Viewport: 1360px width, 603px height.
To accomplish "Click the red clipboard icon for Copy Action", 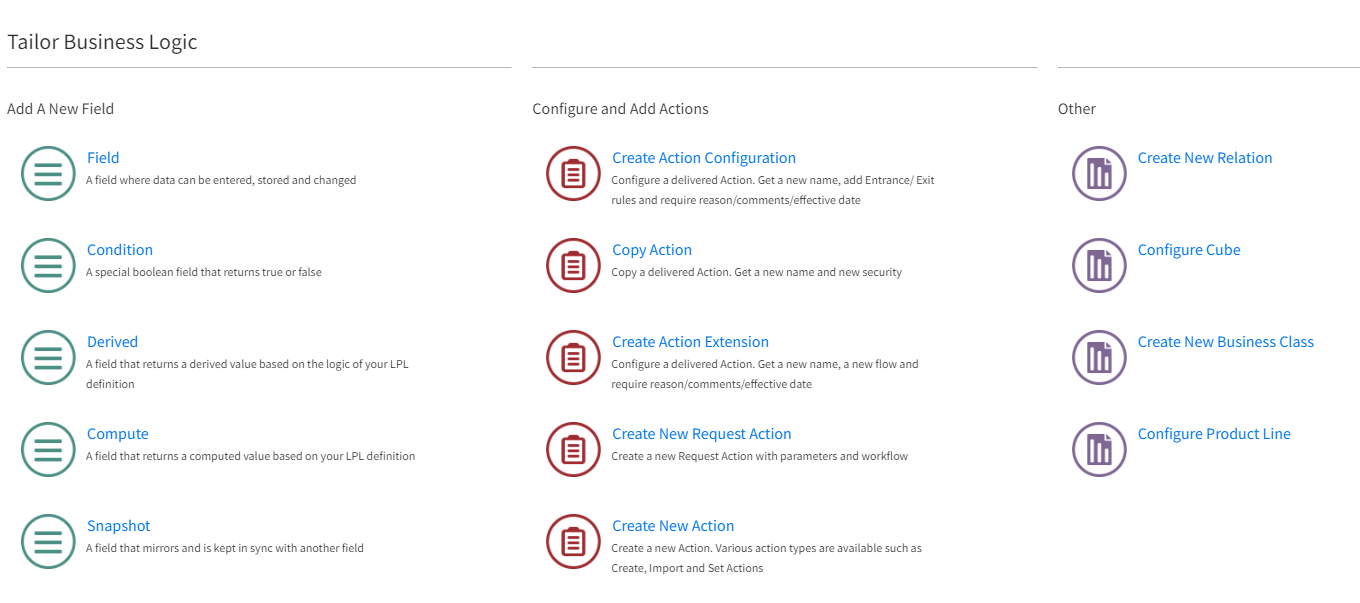I will pyautogui.click(x=573, y=266).
